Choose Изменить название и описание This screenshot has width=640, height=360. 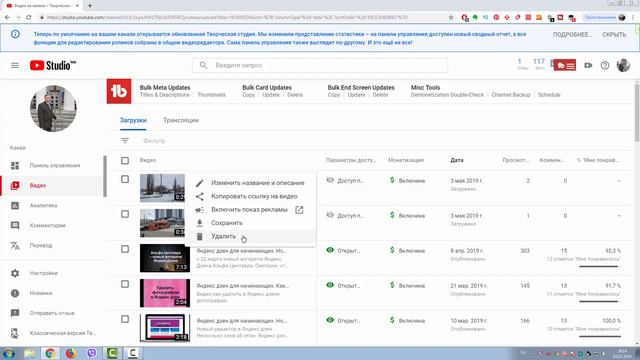[x=250, y=183]
